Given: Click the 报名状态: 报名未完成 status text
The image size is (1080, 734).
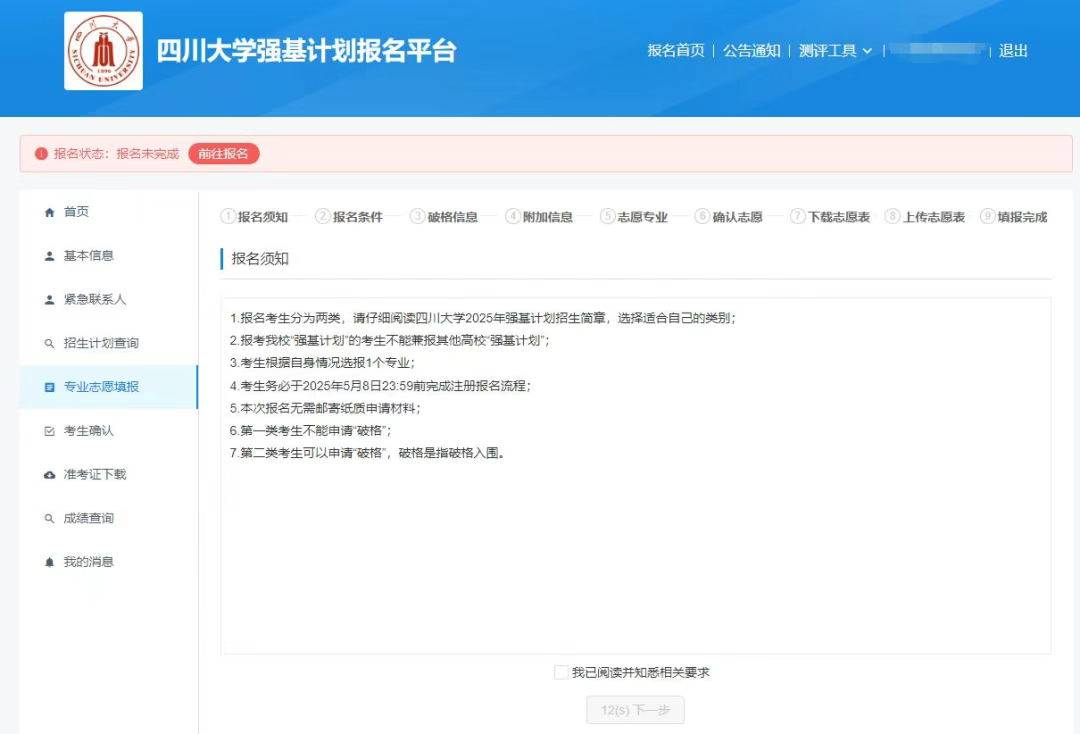Looking at the screenshot, I should point(116,154).
